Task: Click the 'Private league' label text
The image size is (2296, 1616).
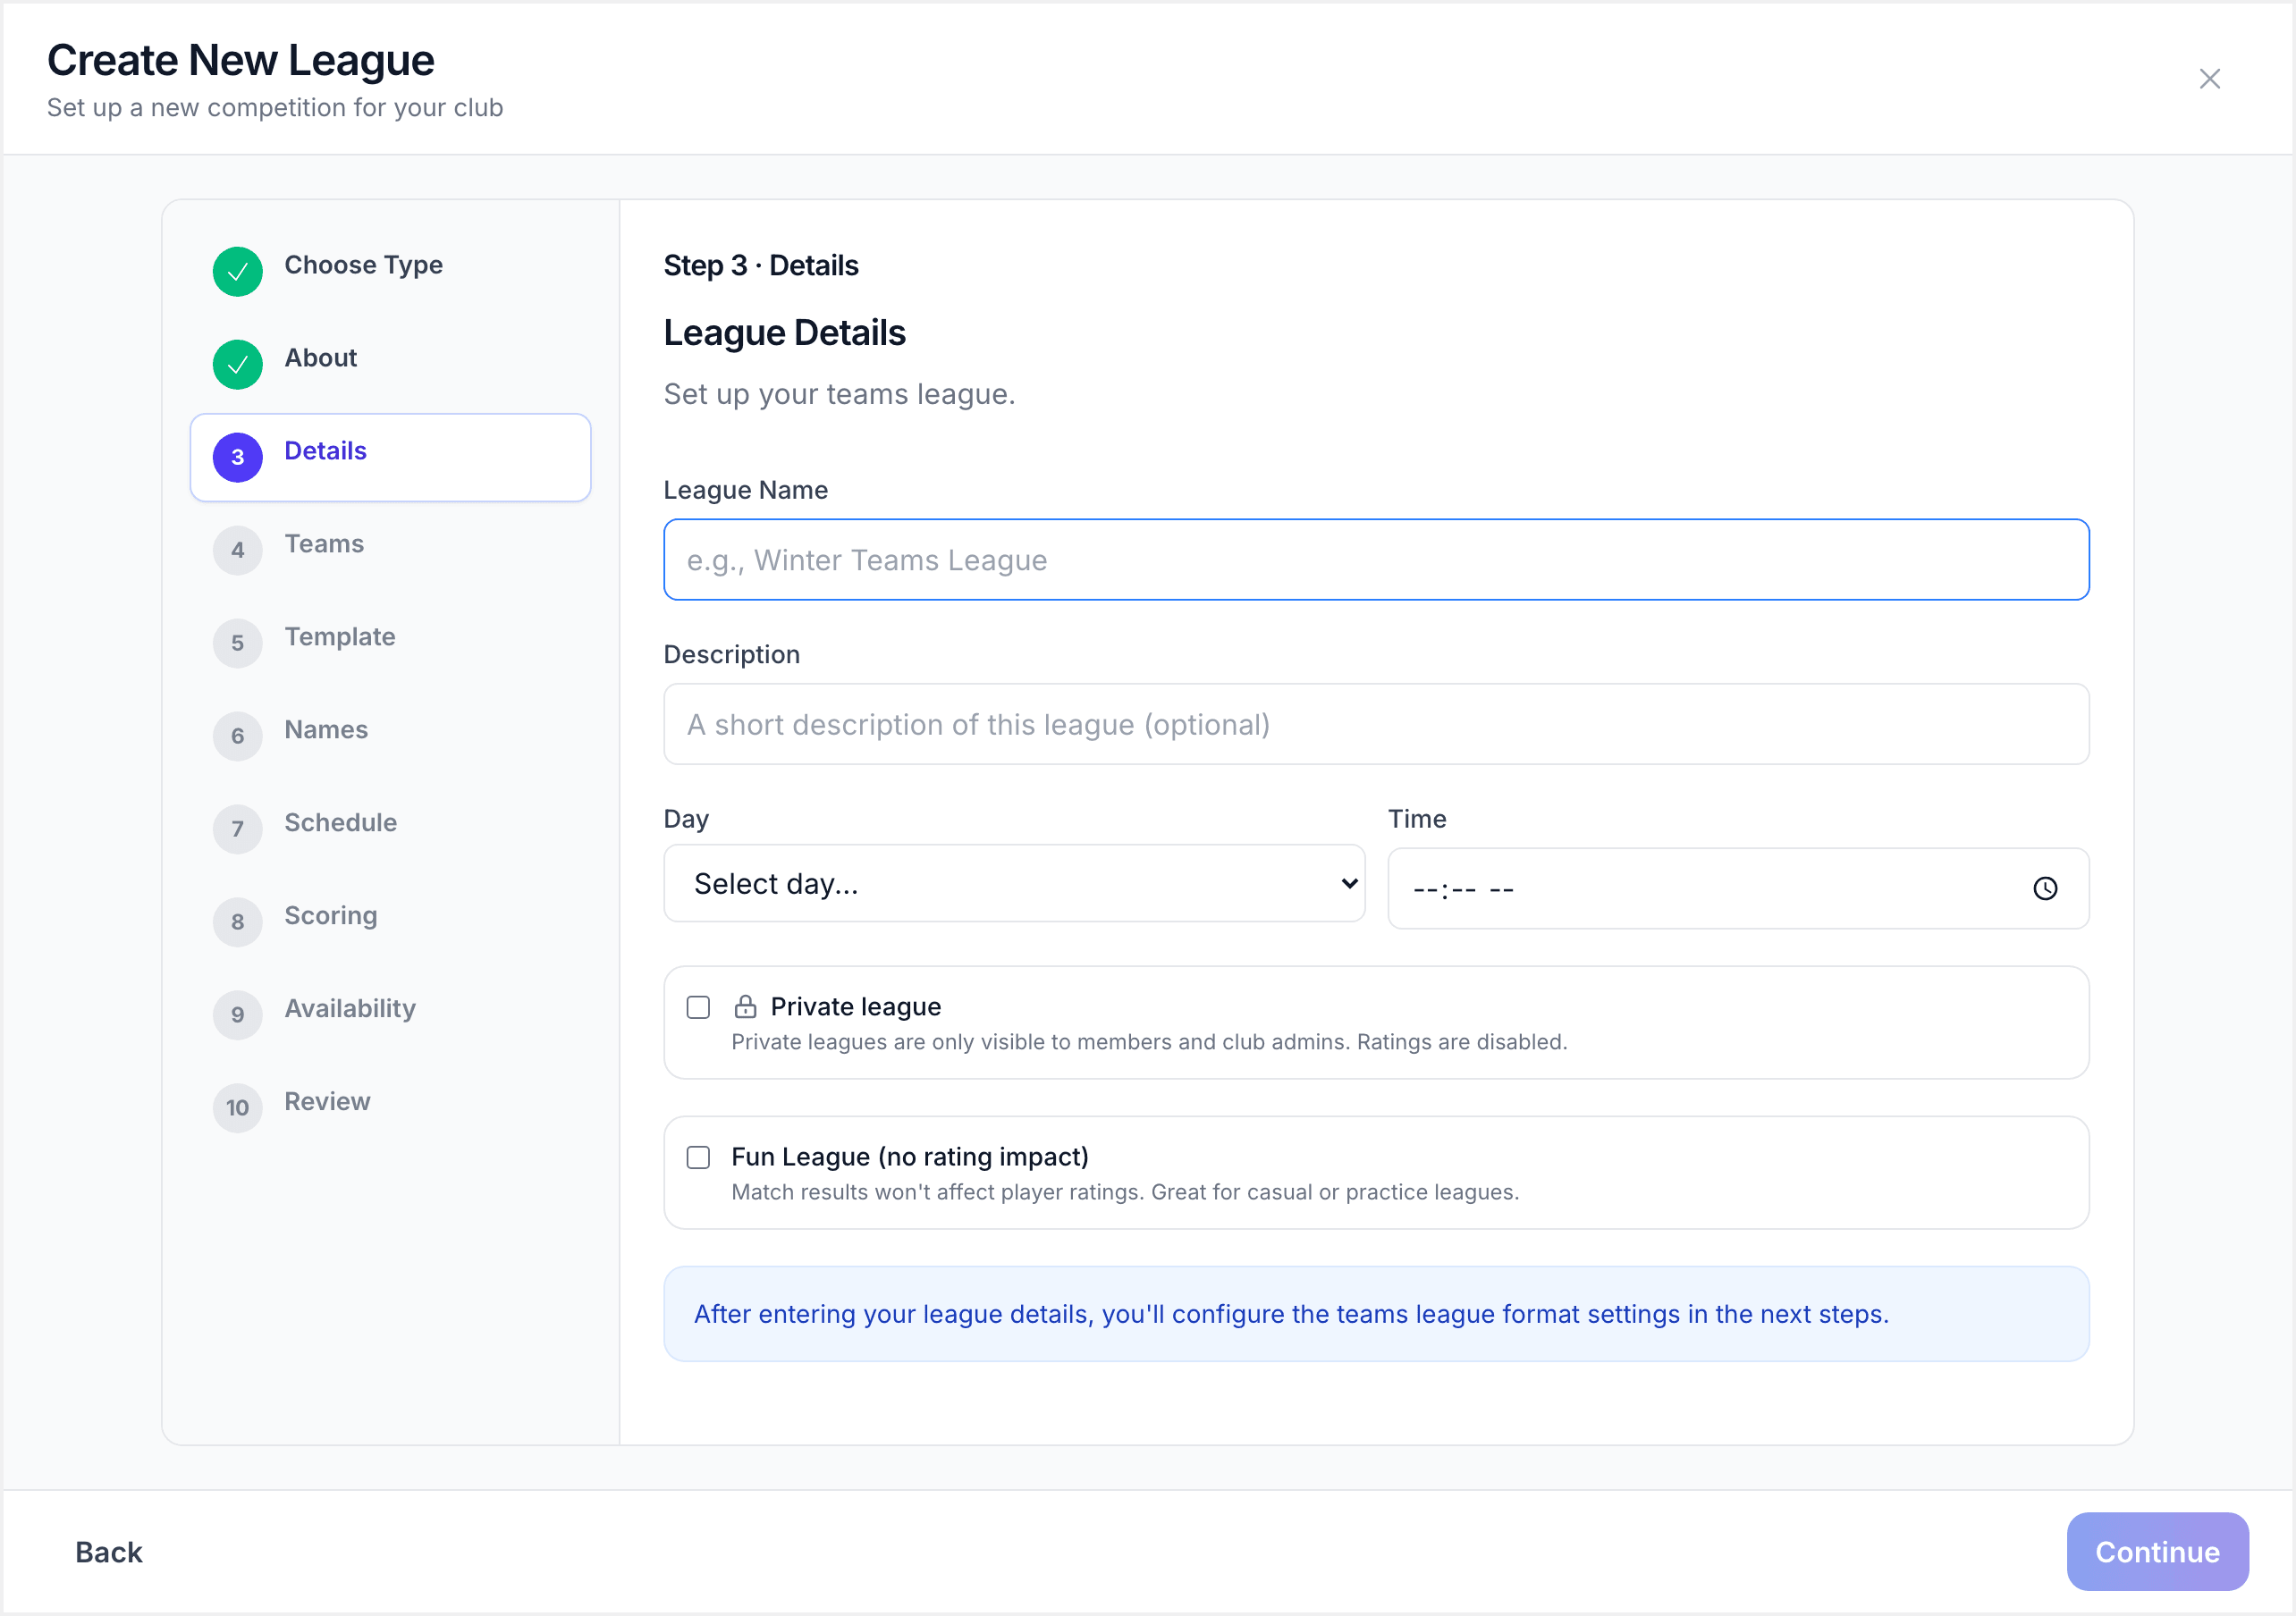Action: coord(855,1006)
